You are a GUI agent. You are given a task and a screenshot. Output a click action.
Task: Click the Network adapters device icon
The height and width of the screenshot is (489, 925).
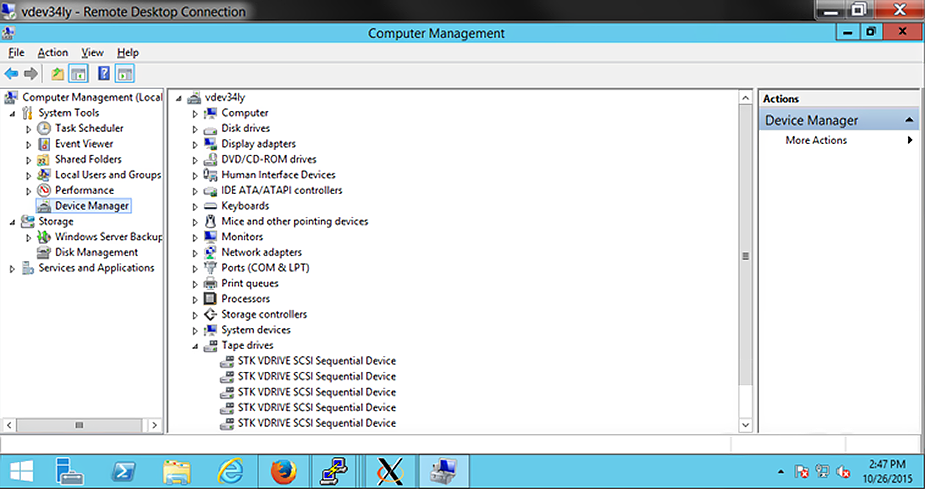(210, 252)
